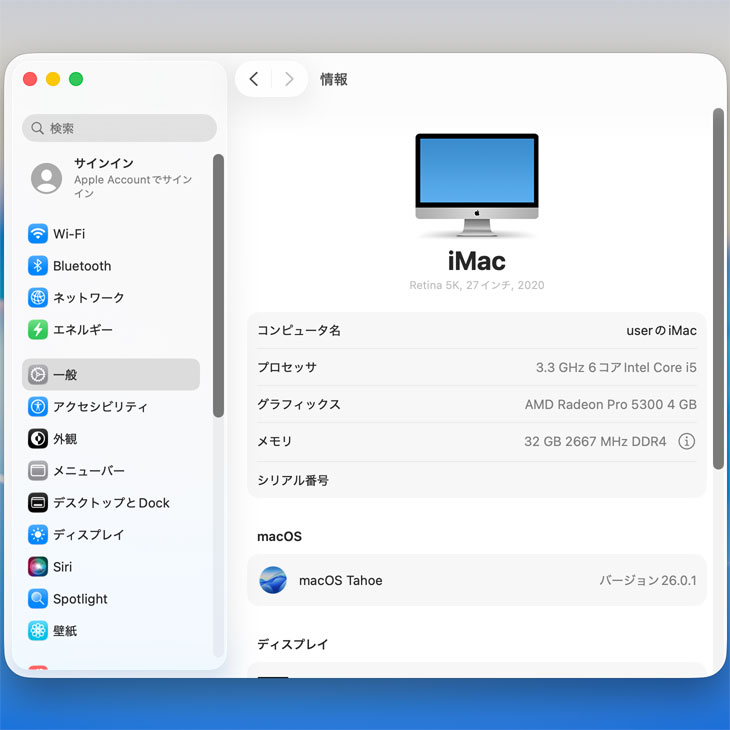
Task: Show memory details info button
Action: 686,441
